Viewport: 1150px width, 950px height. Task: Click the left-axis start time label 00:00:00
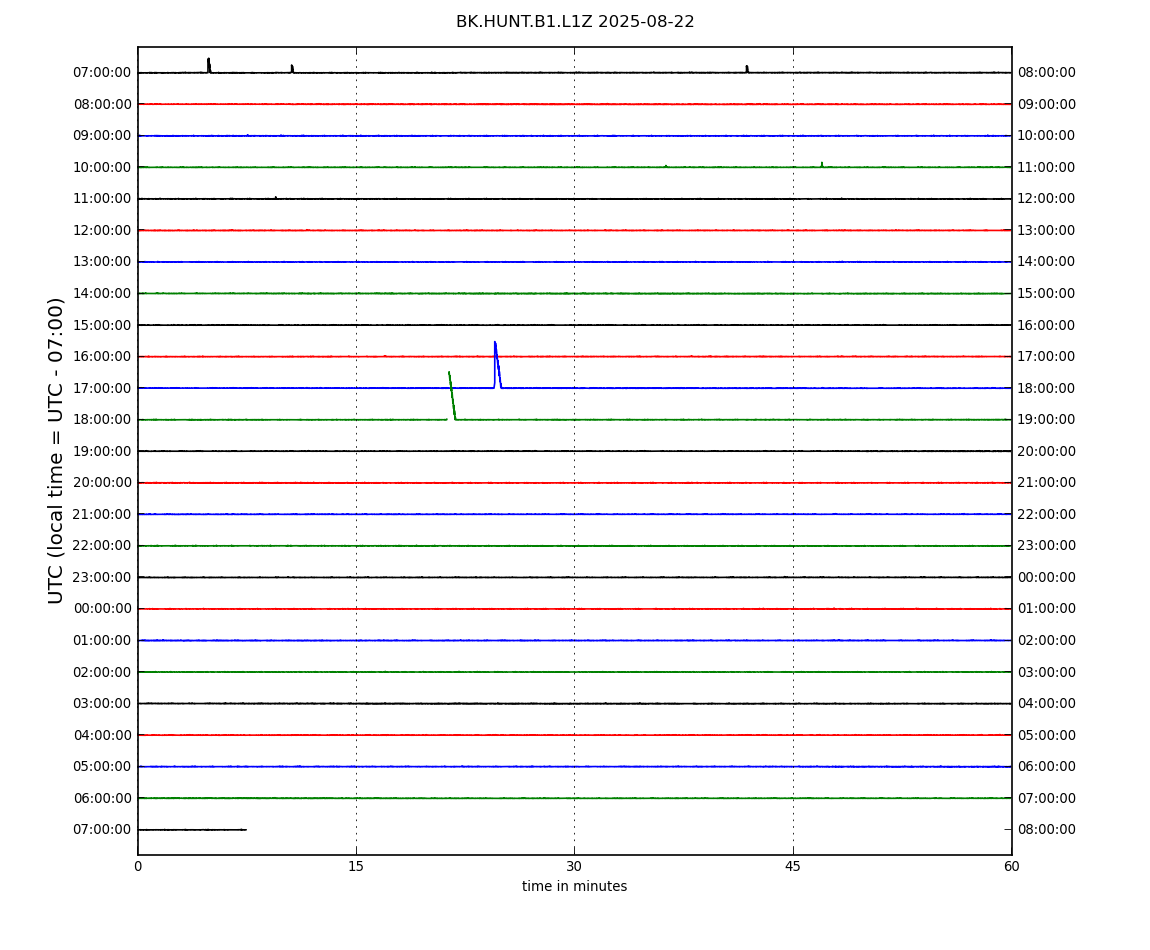(102, 609)
